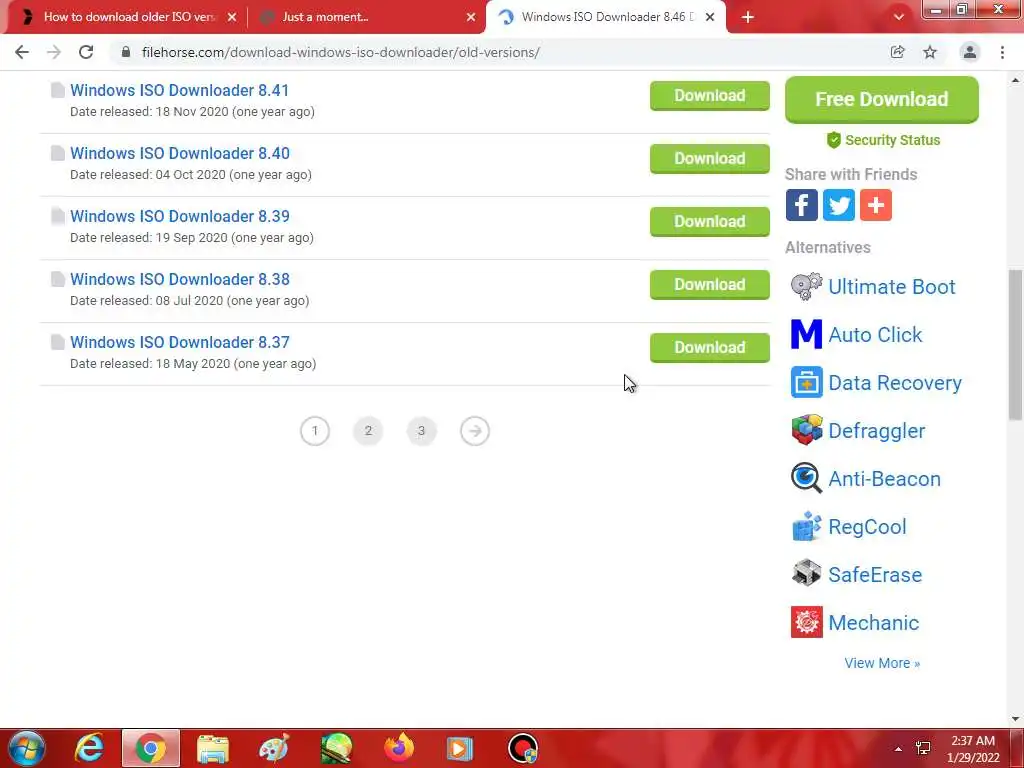Go to pagination page 1
1024x768 pixels.
pyautogui.click(x=315, y=431)
